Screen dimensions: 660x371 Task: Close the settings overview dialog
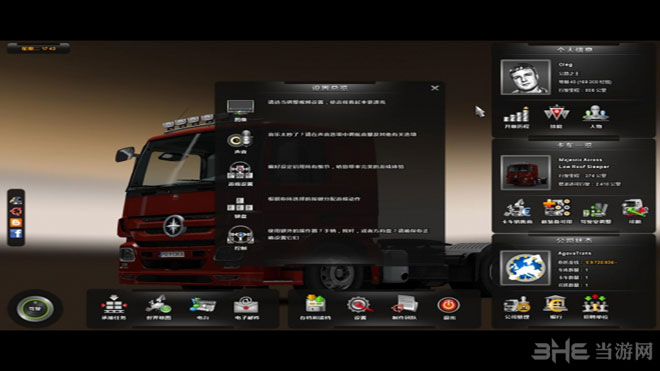pyautogui.click(x=435, y=88)
